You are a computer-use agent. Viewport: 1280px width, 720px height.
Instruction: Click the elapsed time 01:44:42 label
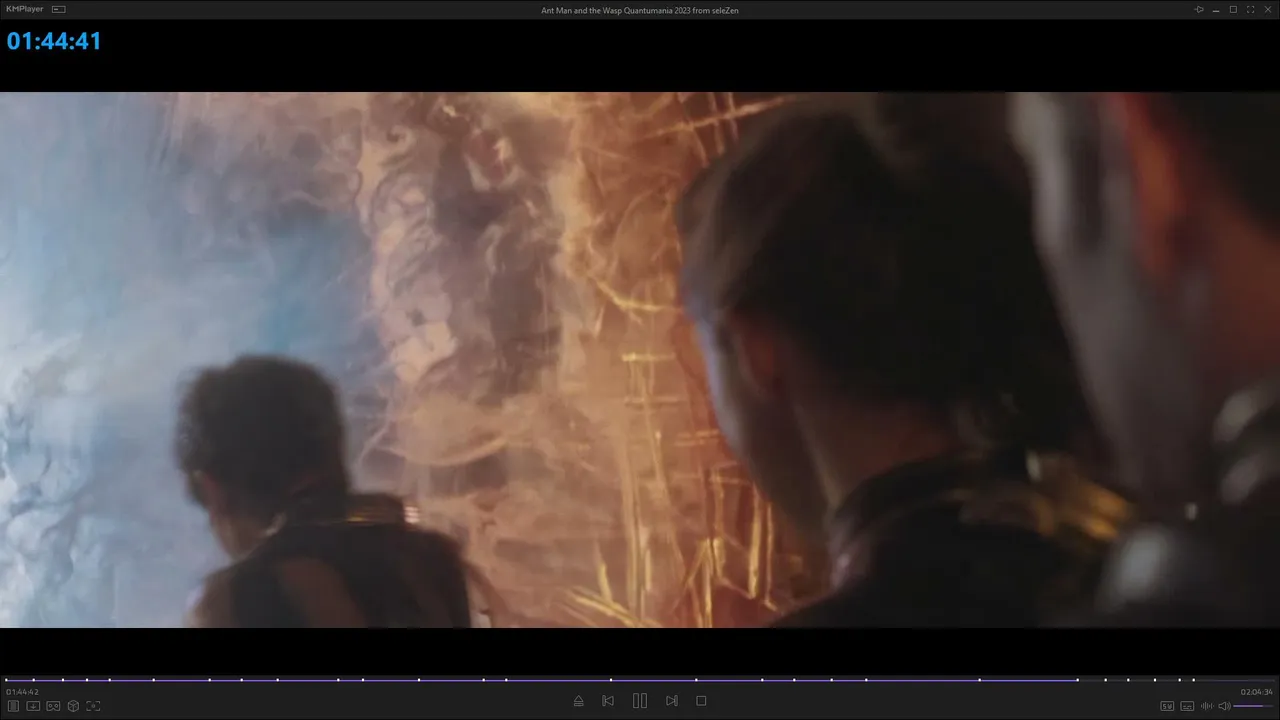pos(22,692)
